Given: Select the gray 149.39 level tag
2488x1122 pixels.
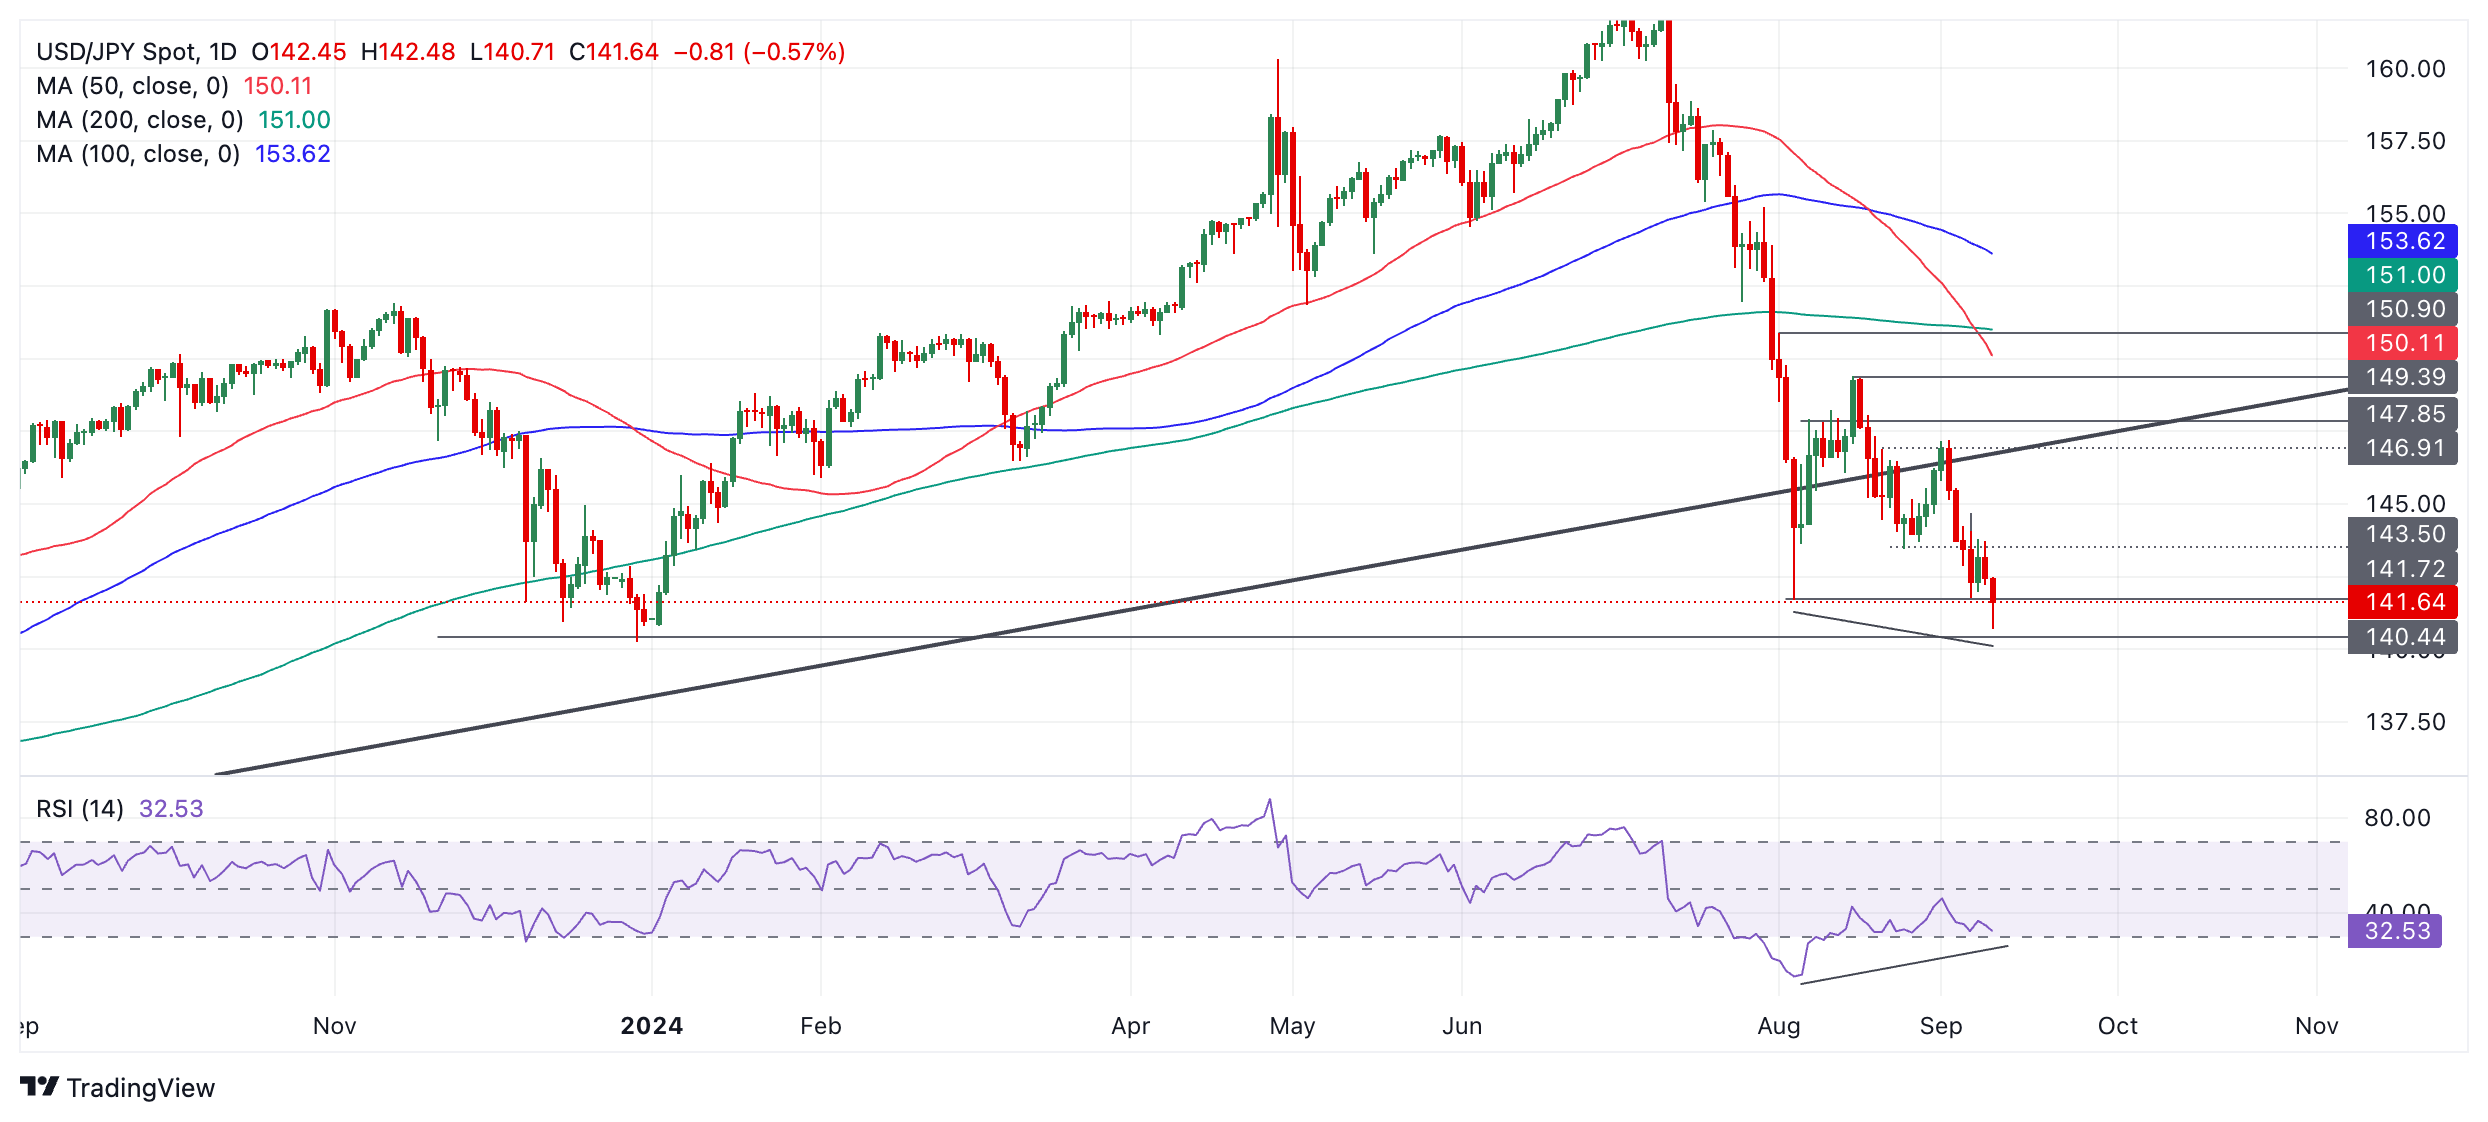Looking at the screenshot, I should tap(2402, 377).
